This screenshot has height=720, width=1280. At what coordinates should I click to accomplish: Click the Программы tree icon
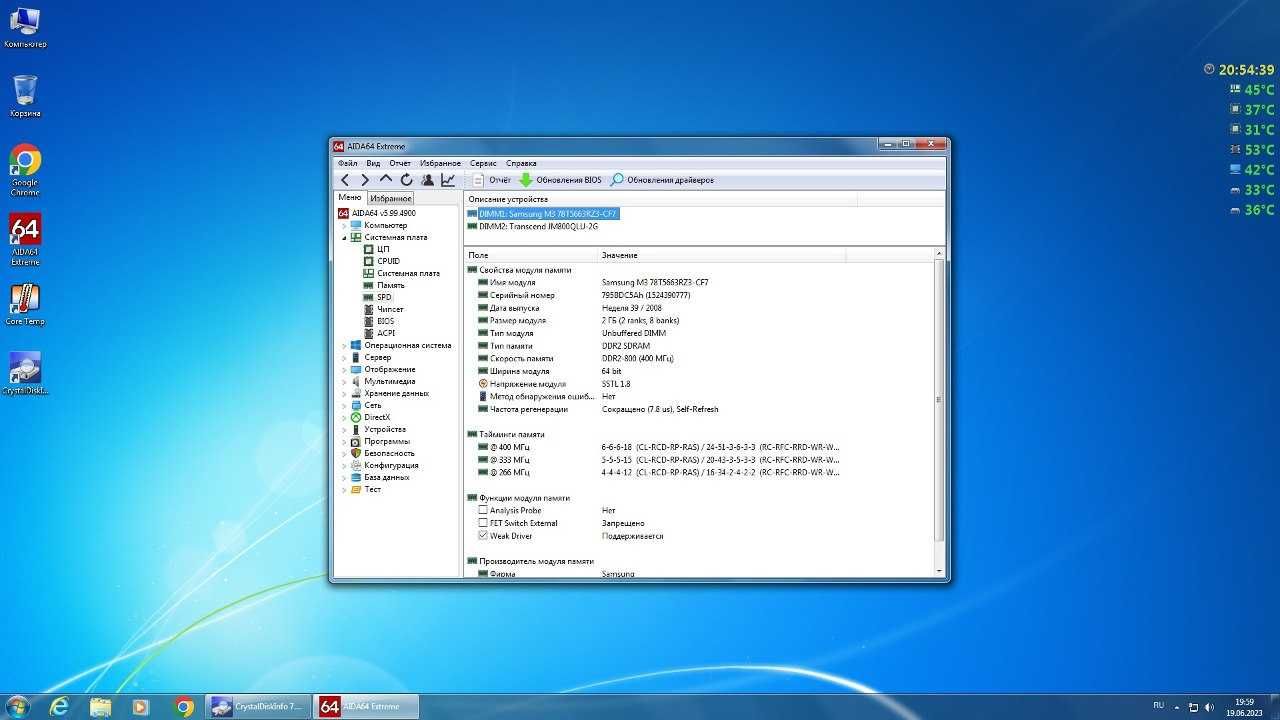click(356, 441)
